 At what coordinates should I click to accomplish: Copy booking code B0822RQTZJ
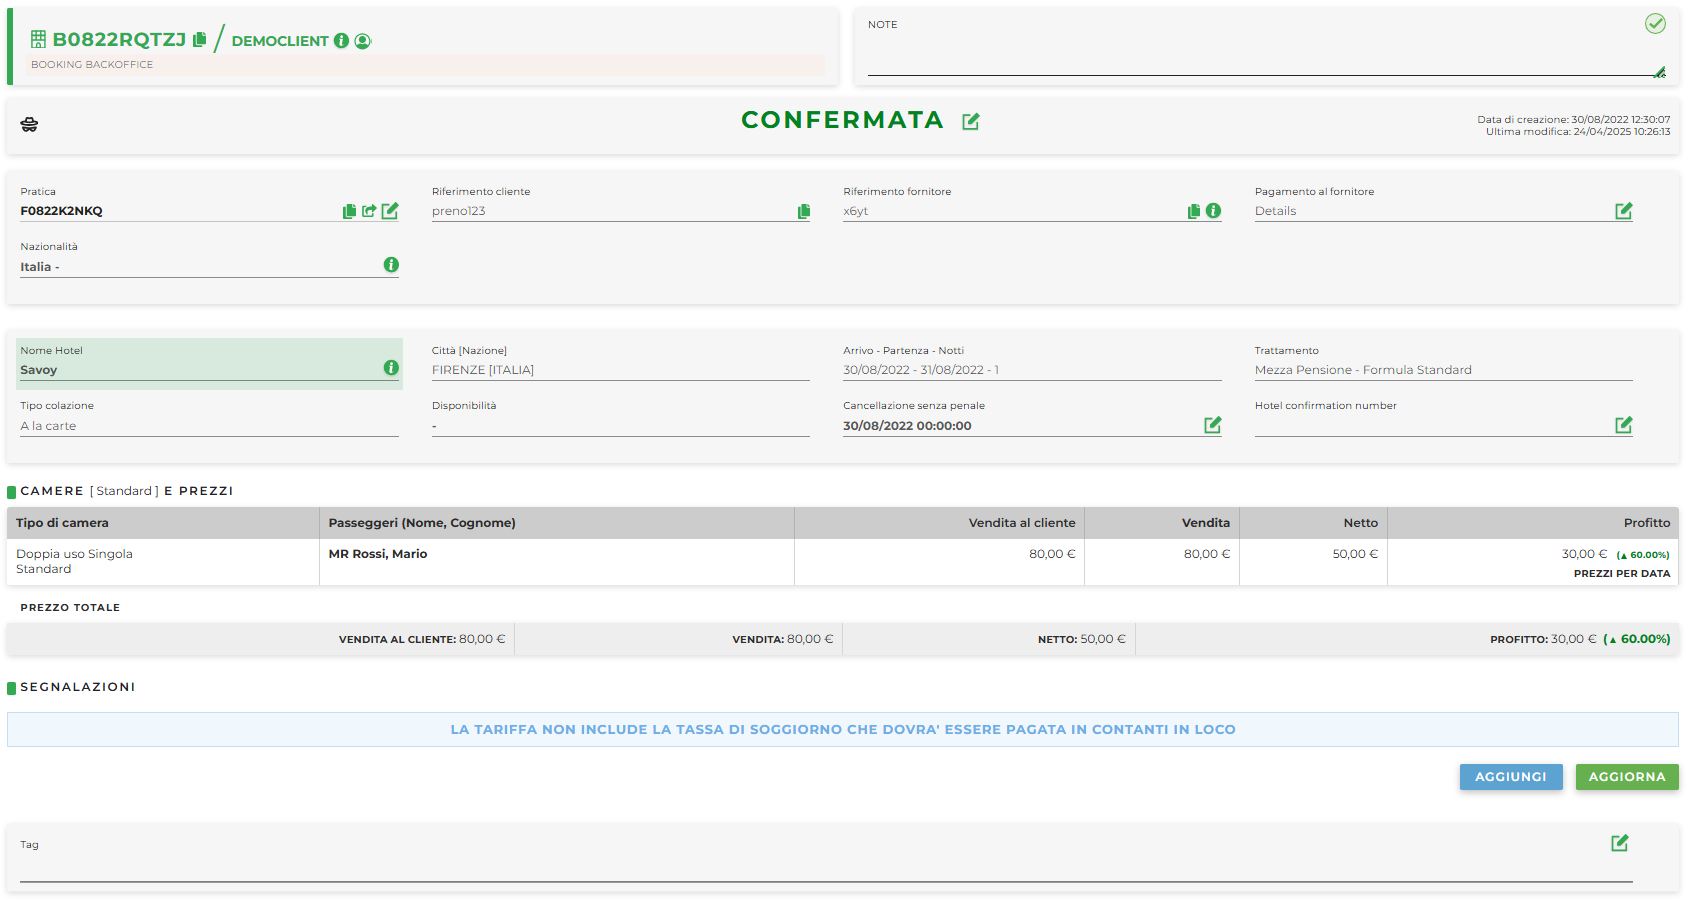pyautogui.click(x=199, y=40)
